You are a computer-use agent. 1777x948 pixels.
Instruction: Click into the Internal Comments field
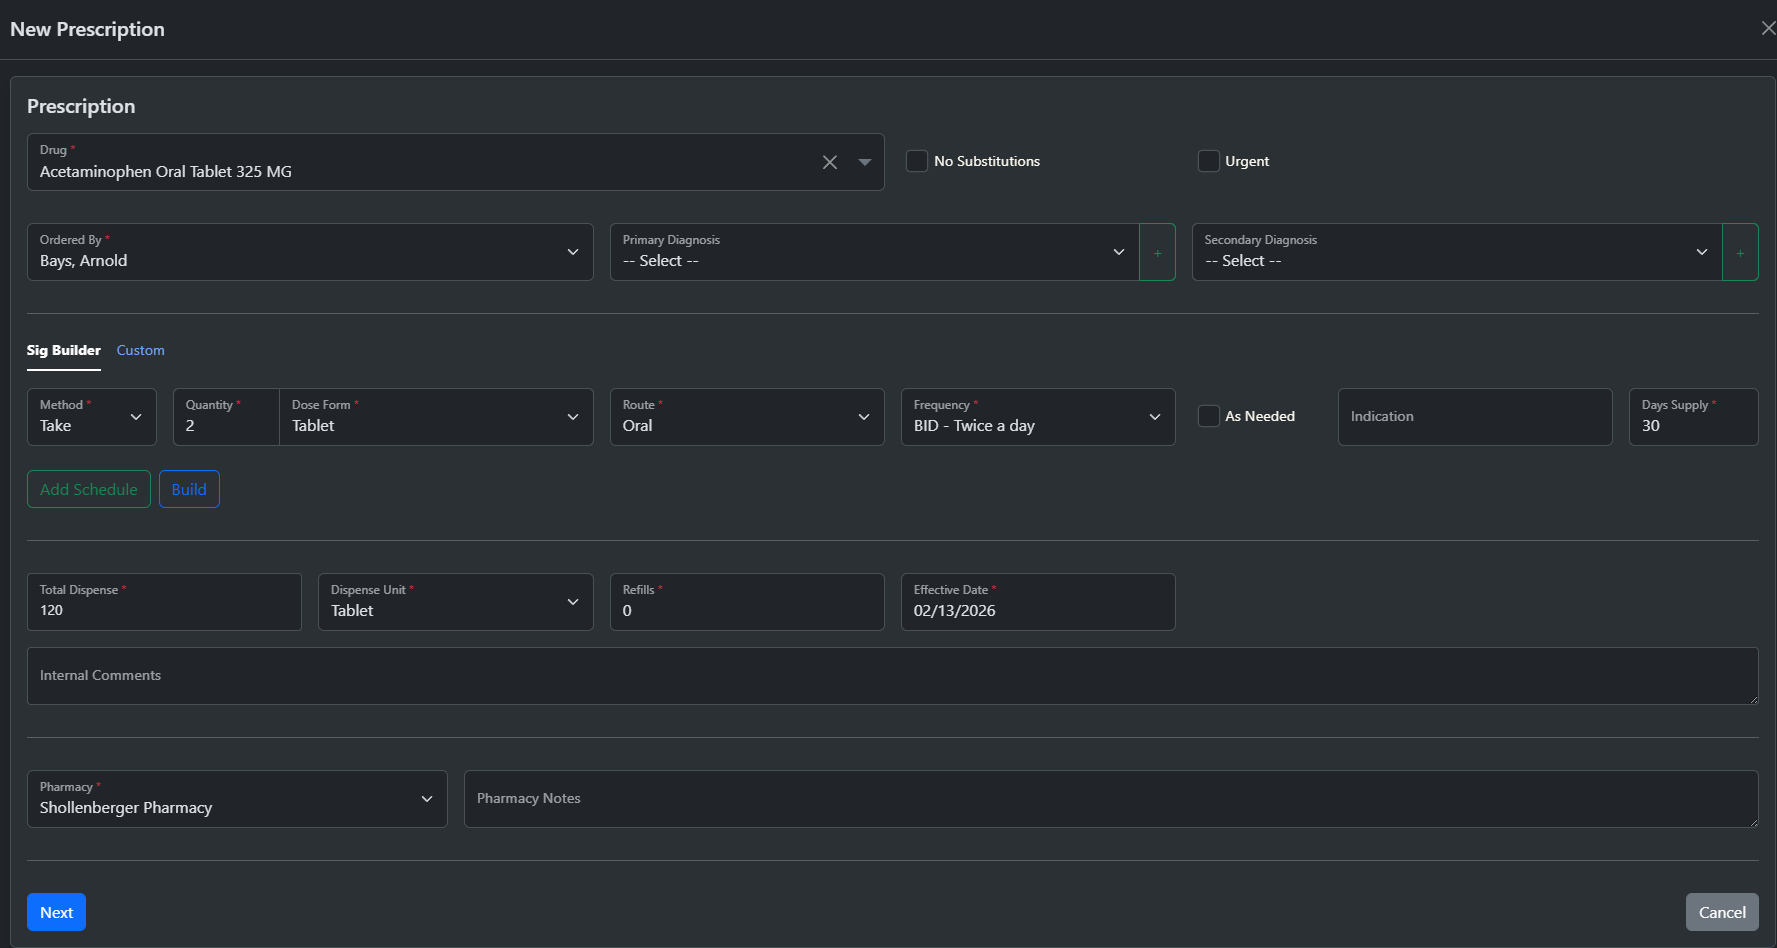click(x=891, y=676)
